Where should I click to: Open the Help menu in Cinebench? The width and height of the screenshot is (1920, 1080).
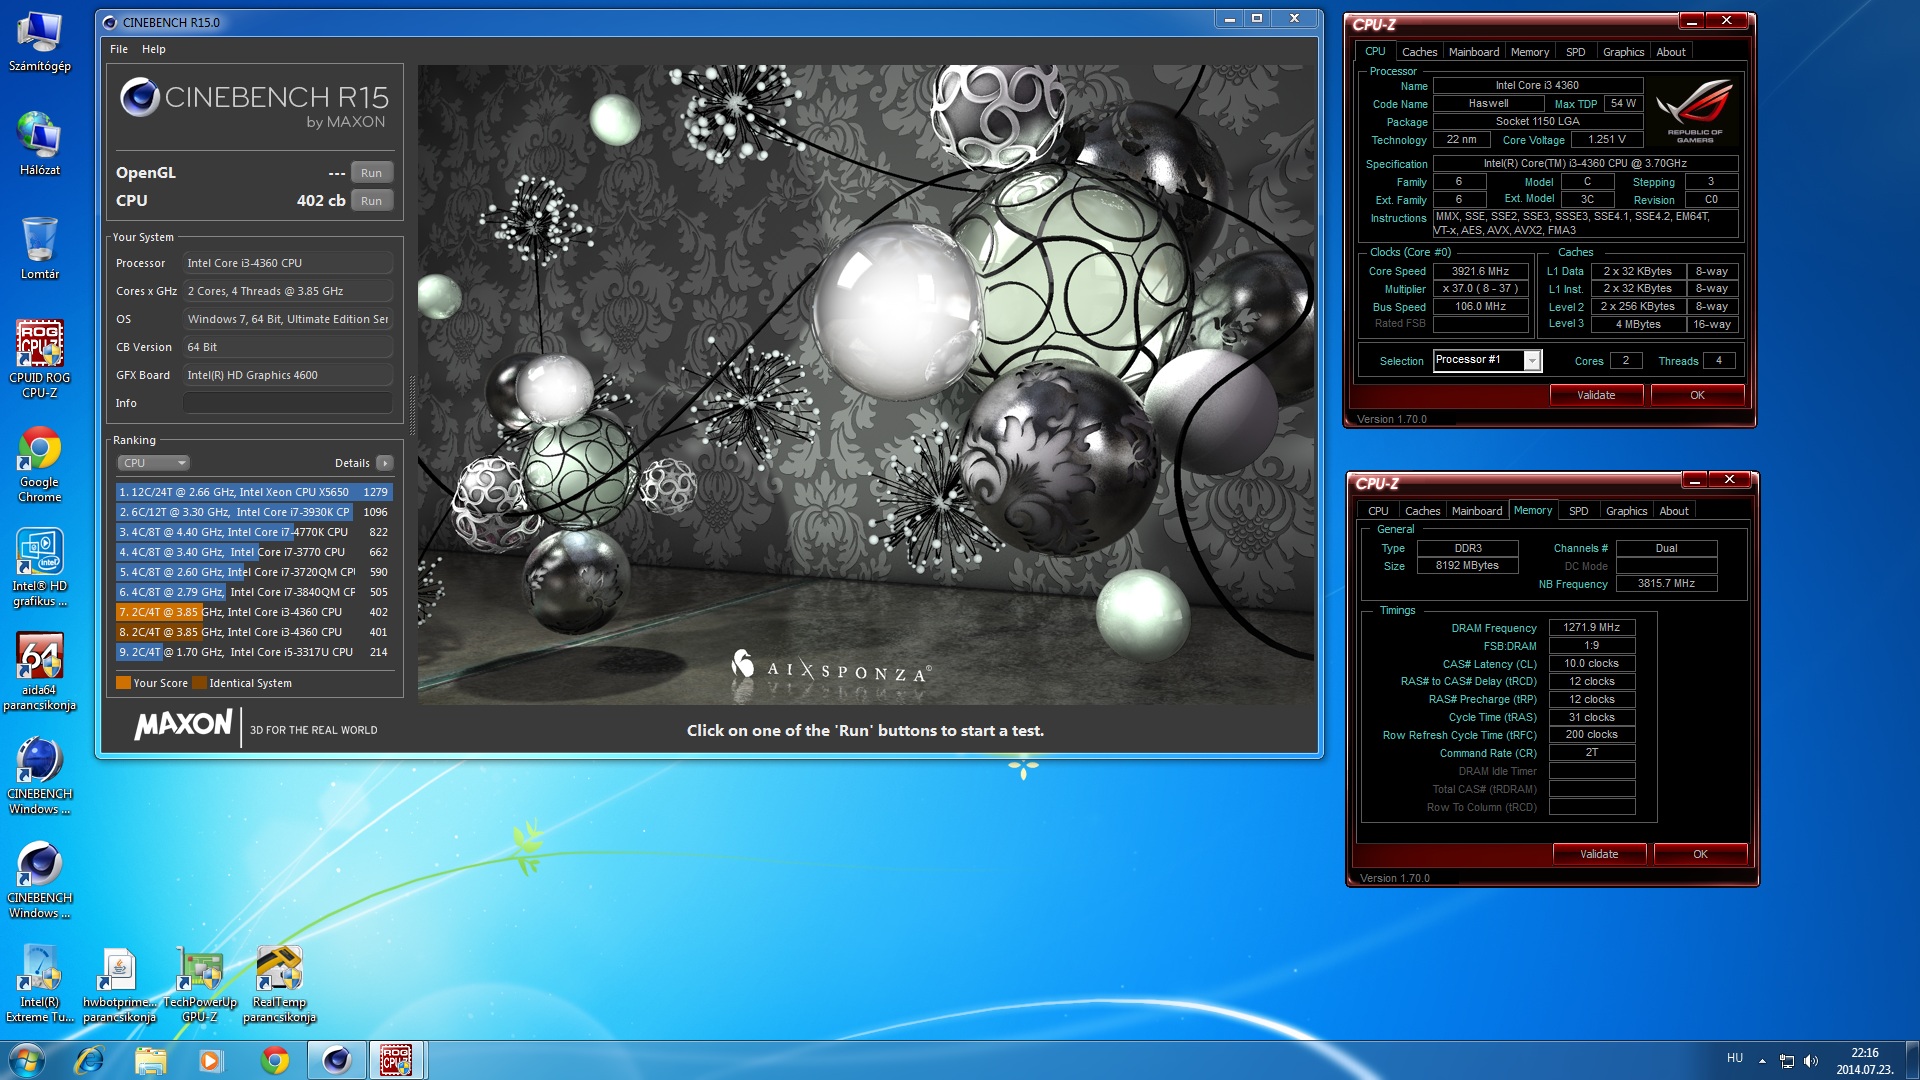click(153, 49)
